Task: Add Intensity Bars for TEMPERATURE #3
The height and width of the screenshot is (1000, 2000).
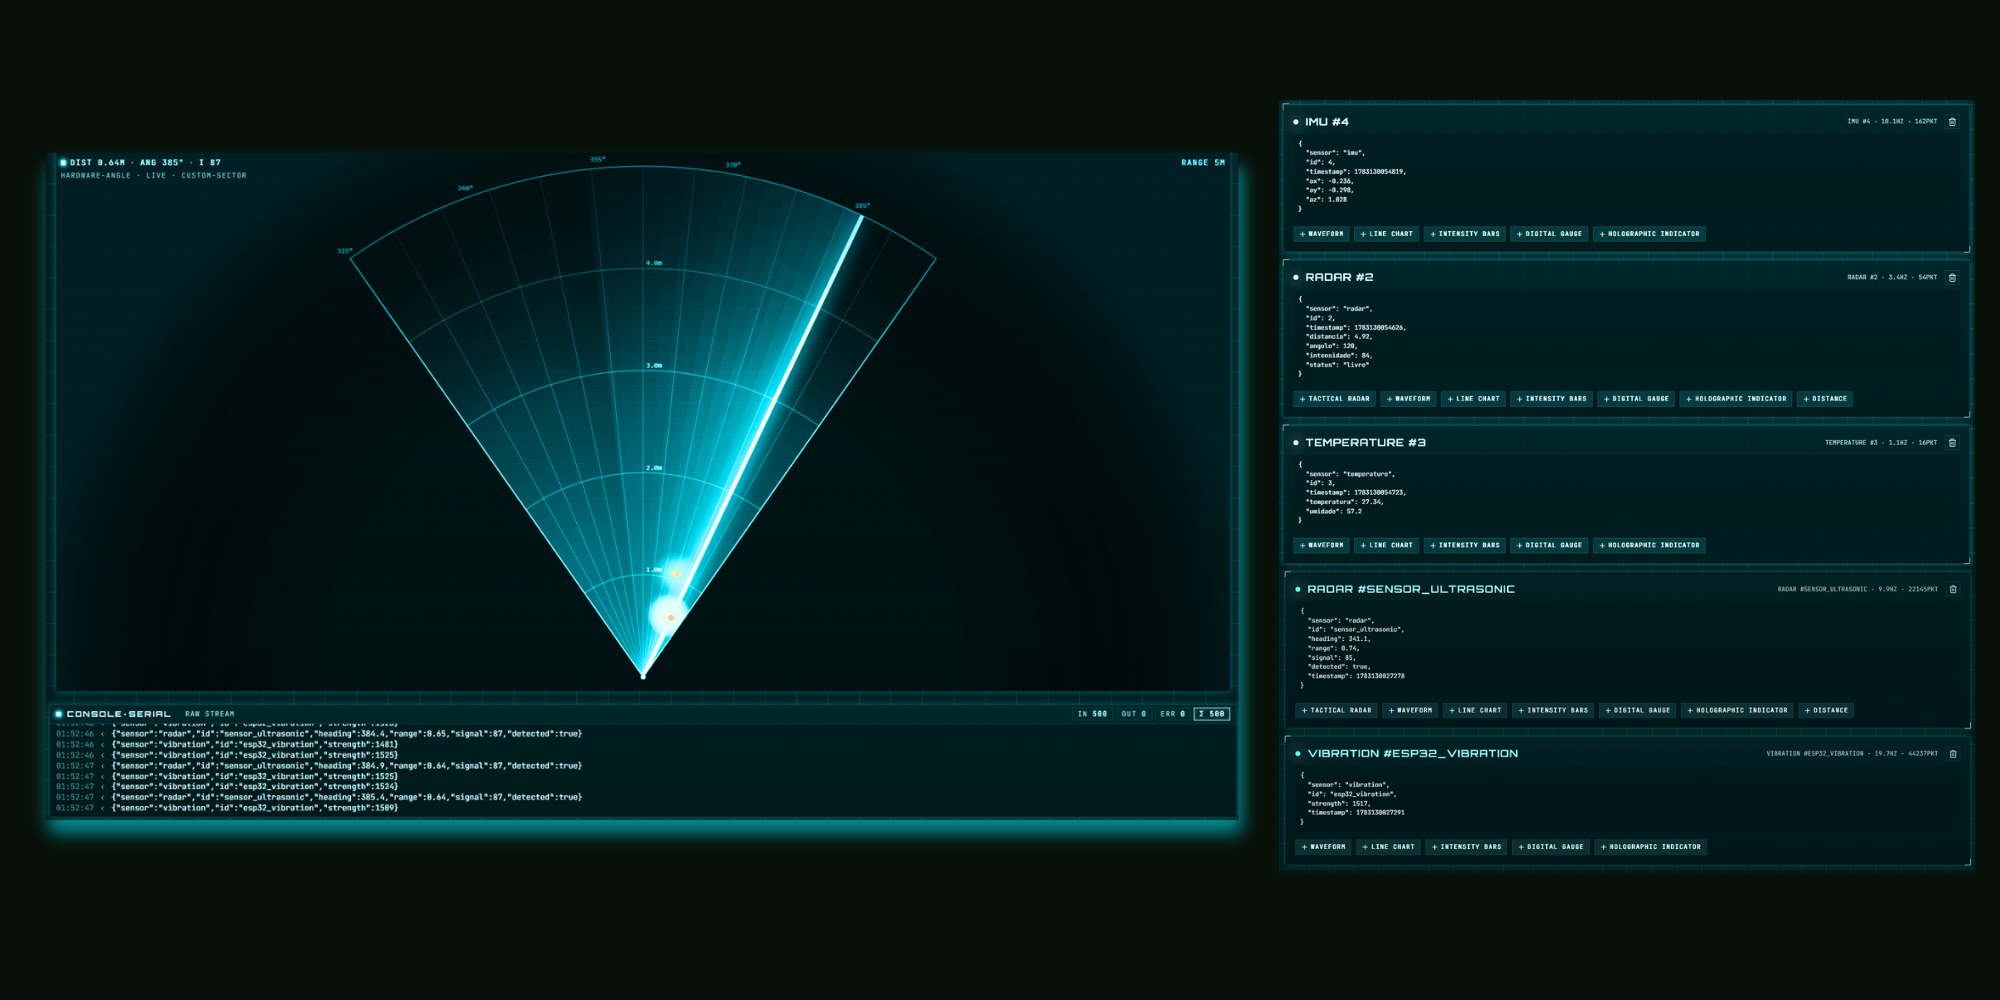Action: click(x=1465, y=546)
